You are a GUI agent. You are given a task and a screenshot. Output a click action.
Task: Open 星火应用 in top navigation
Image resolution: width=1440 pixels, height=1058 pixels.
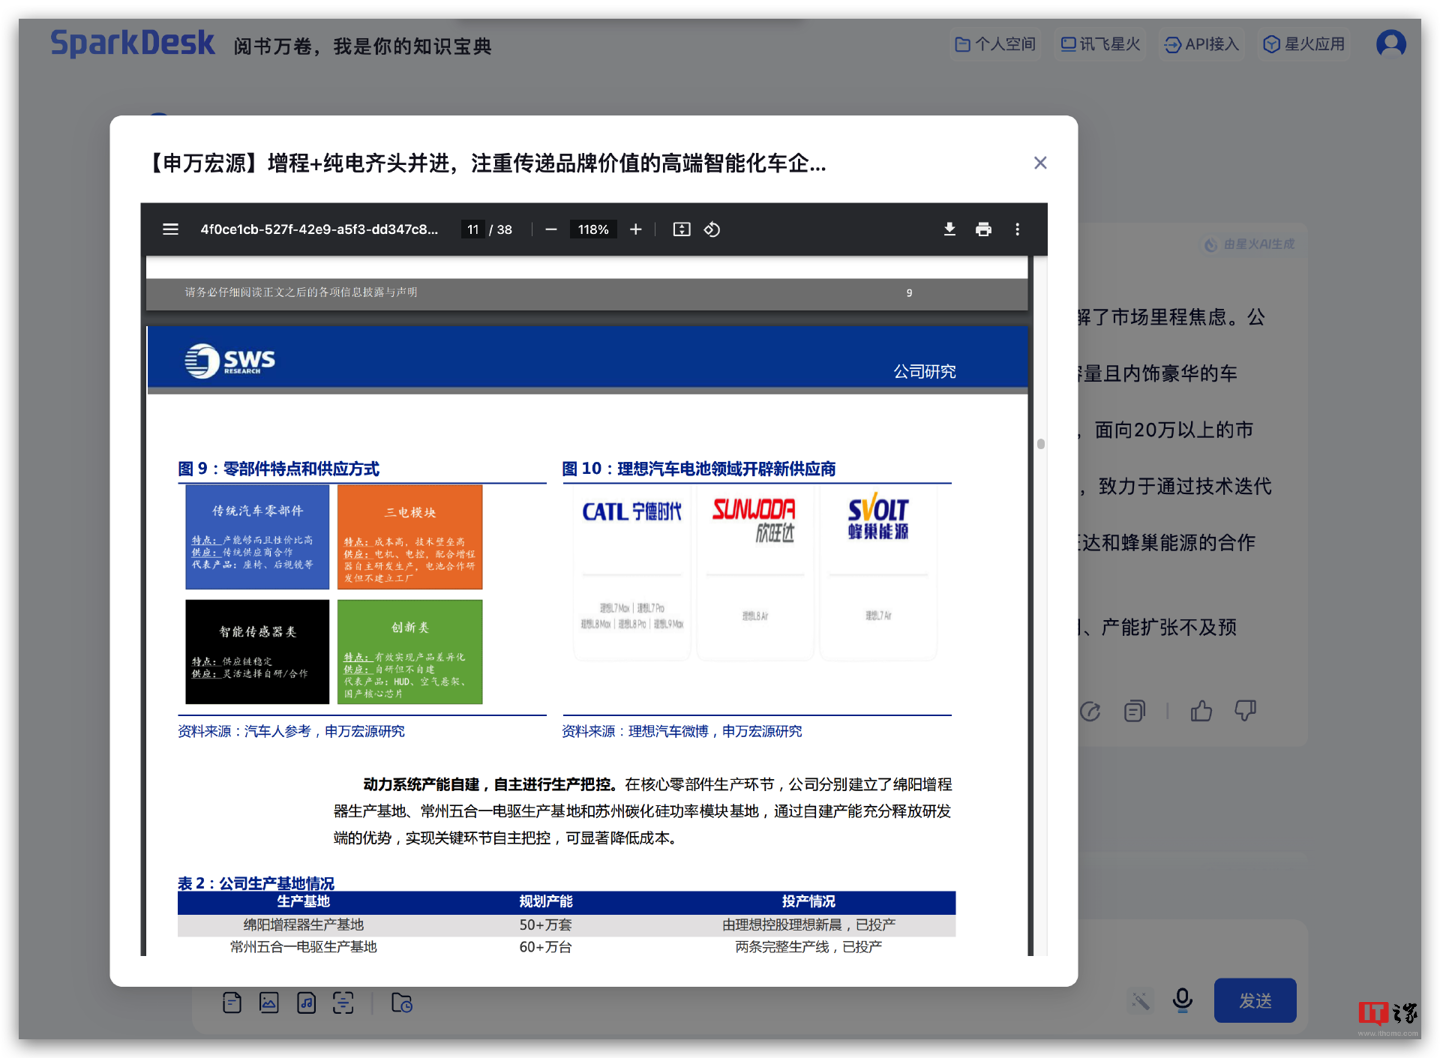pos(1304,44)
